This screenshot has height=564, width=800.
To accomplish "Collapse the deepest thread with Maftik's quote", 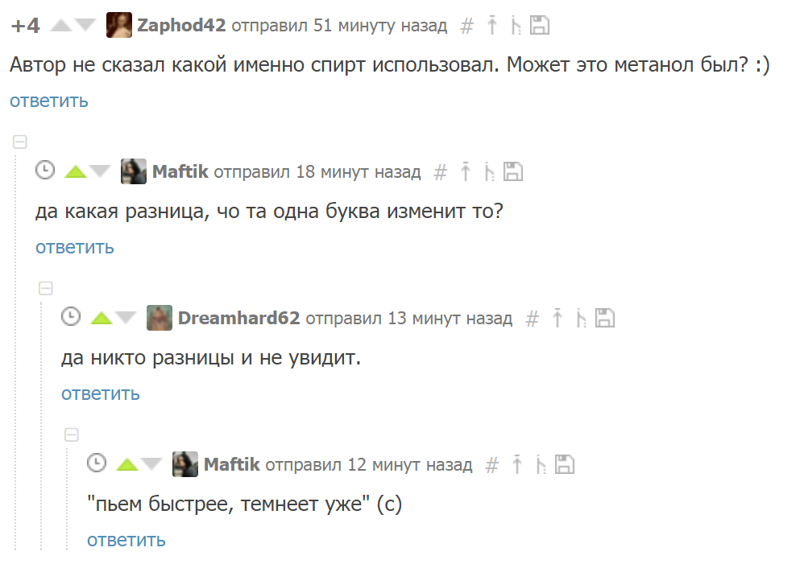I will coord(71,435).
